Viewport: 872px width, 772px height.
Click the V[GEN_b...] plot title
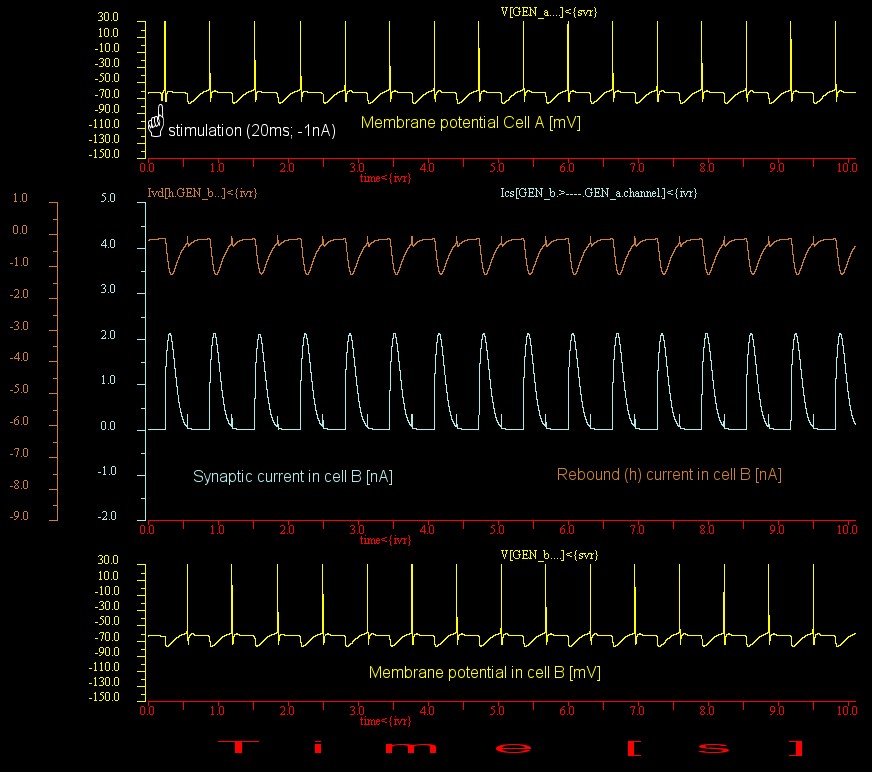(542, 553)
